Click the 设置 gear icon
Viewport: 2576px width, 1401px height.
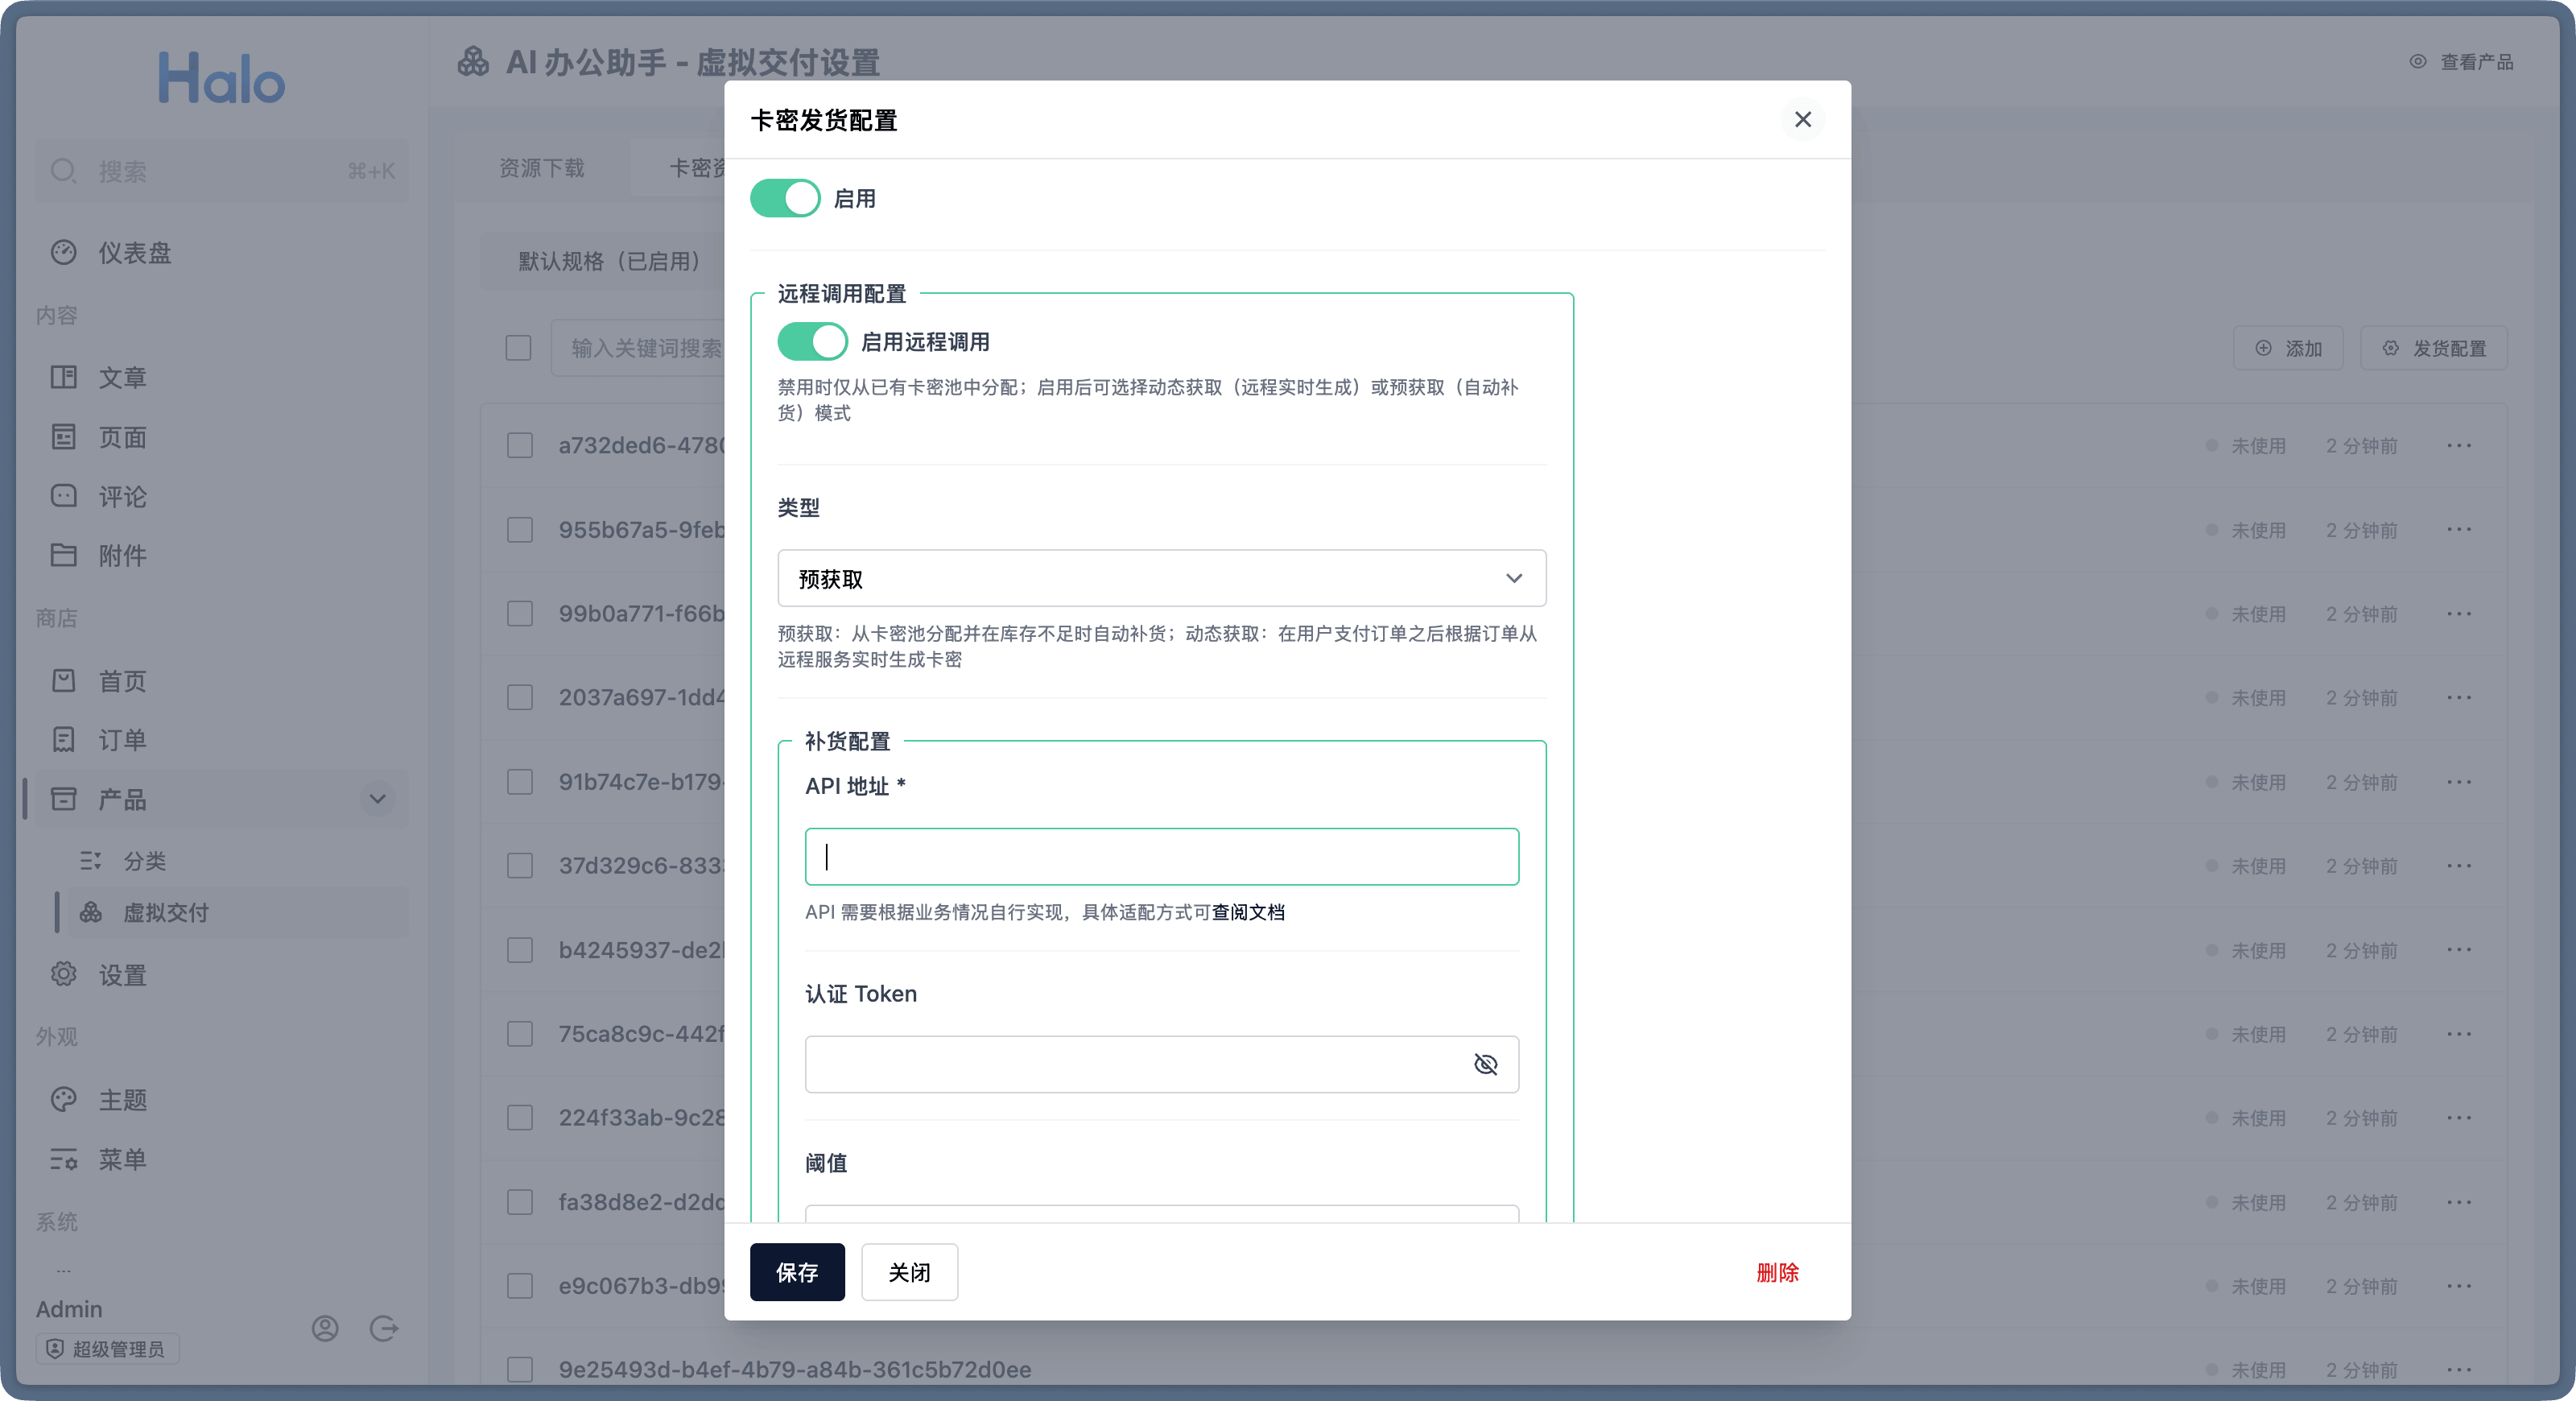pyautogui.click(x=64, y=974)
